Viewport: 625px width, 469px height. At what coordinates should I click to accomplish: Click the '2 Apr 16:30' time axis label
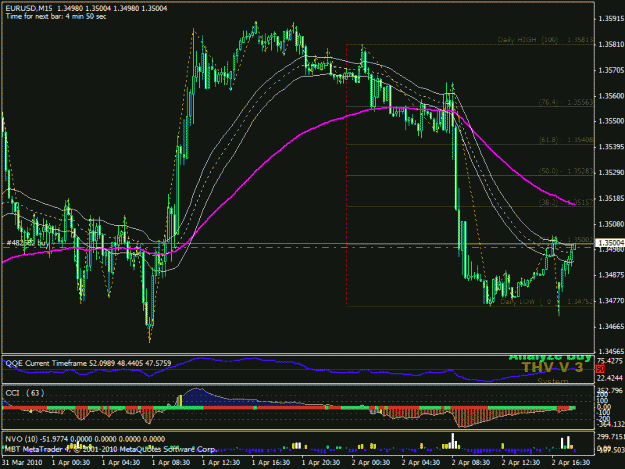click(571, 463)
